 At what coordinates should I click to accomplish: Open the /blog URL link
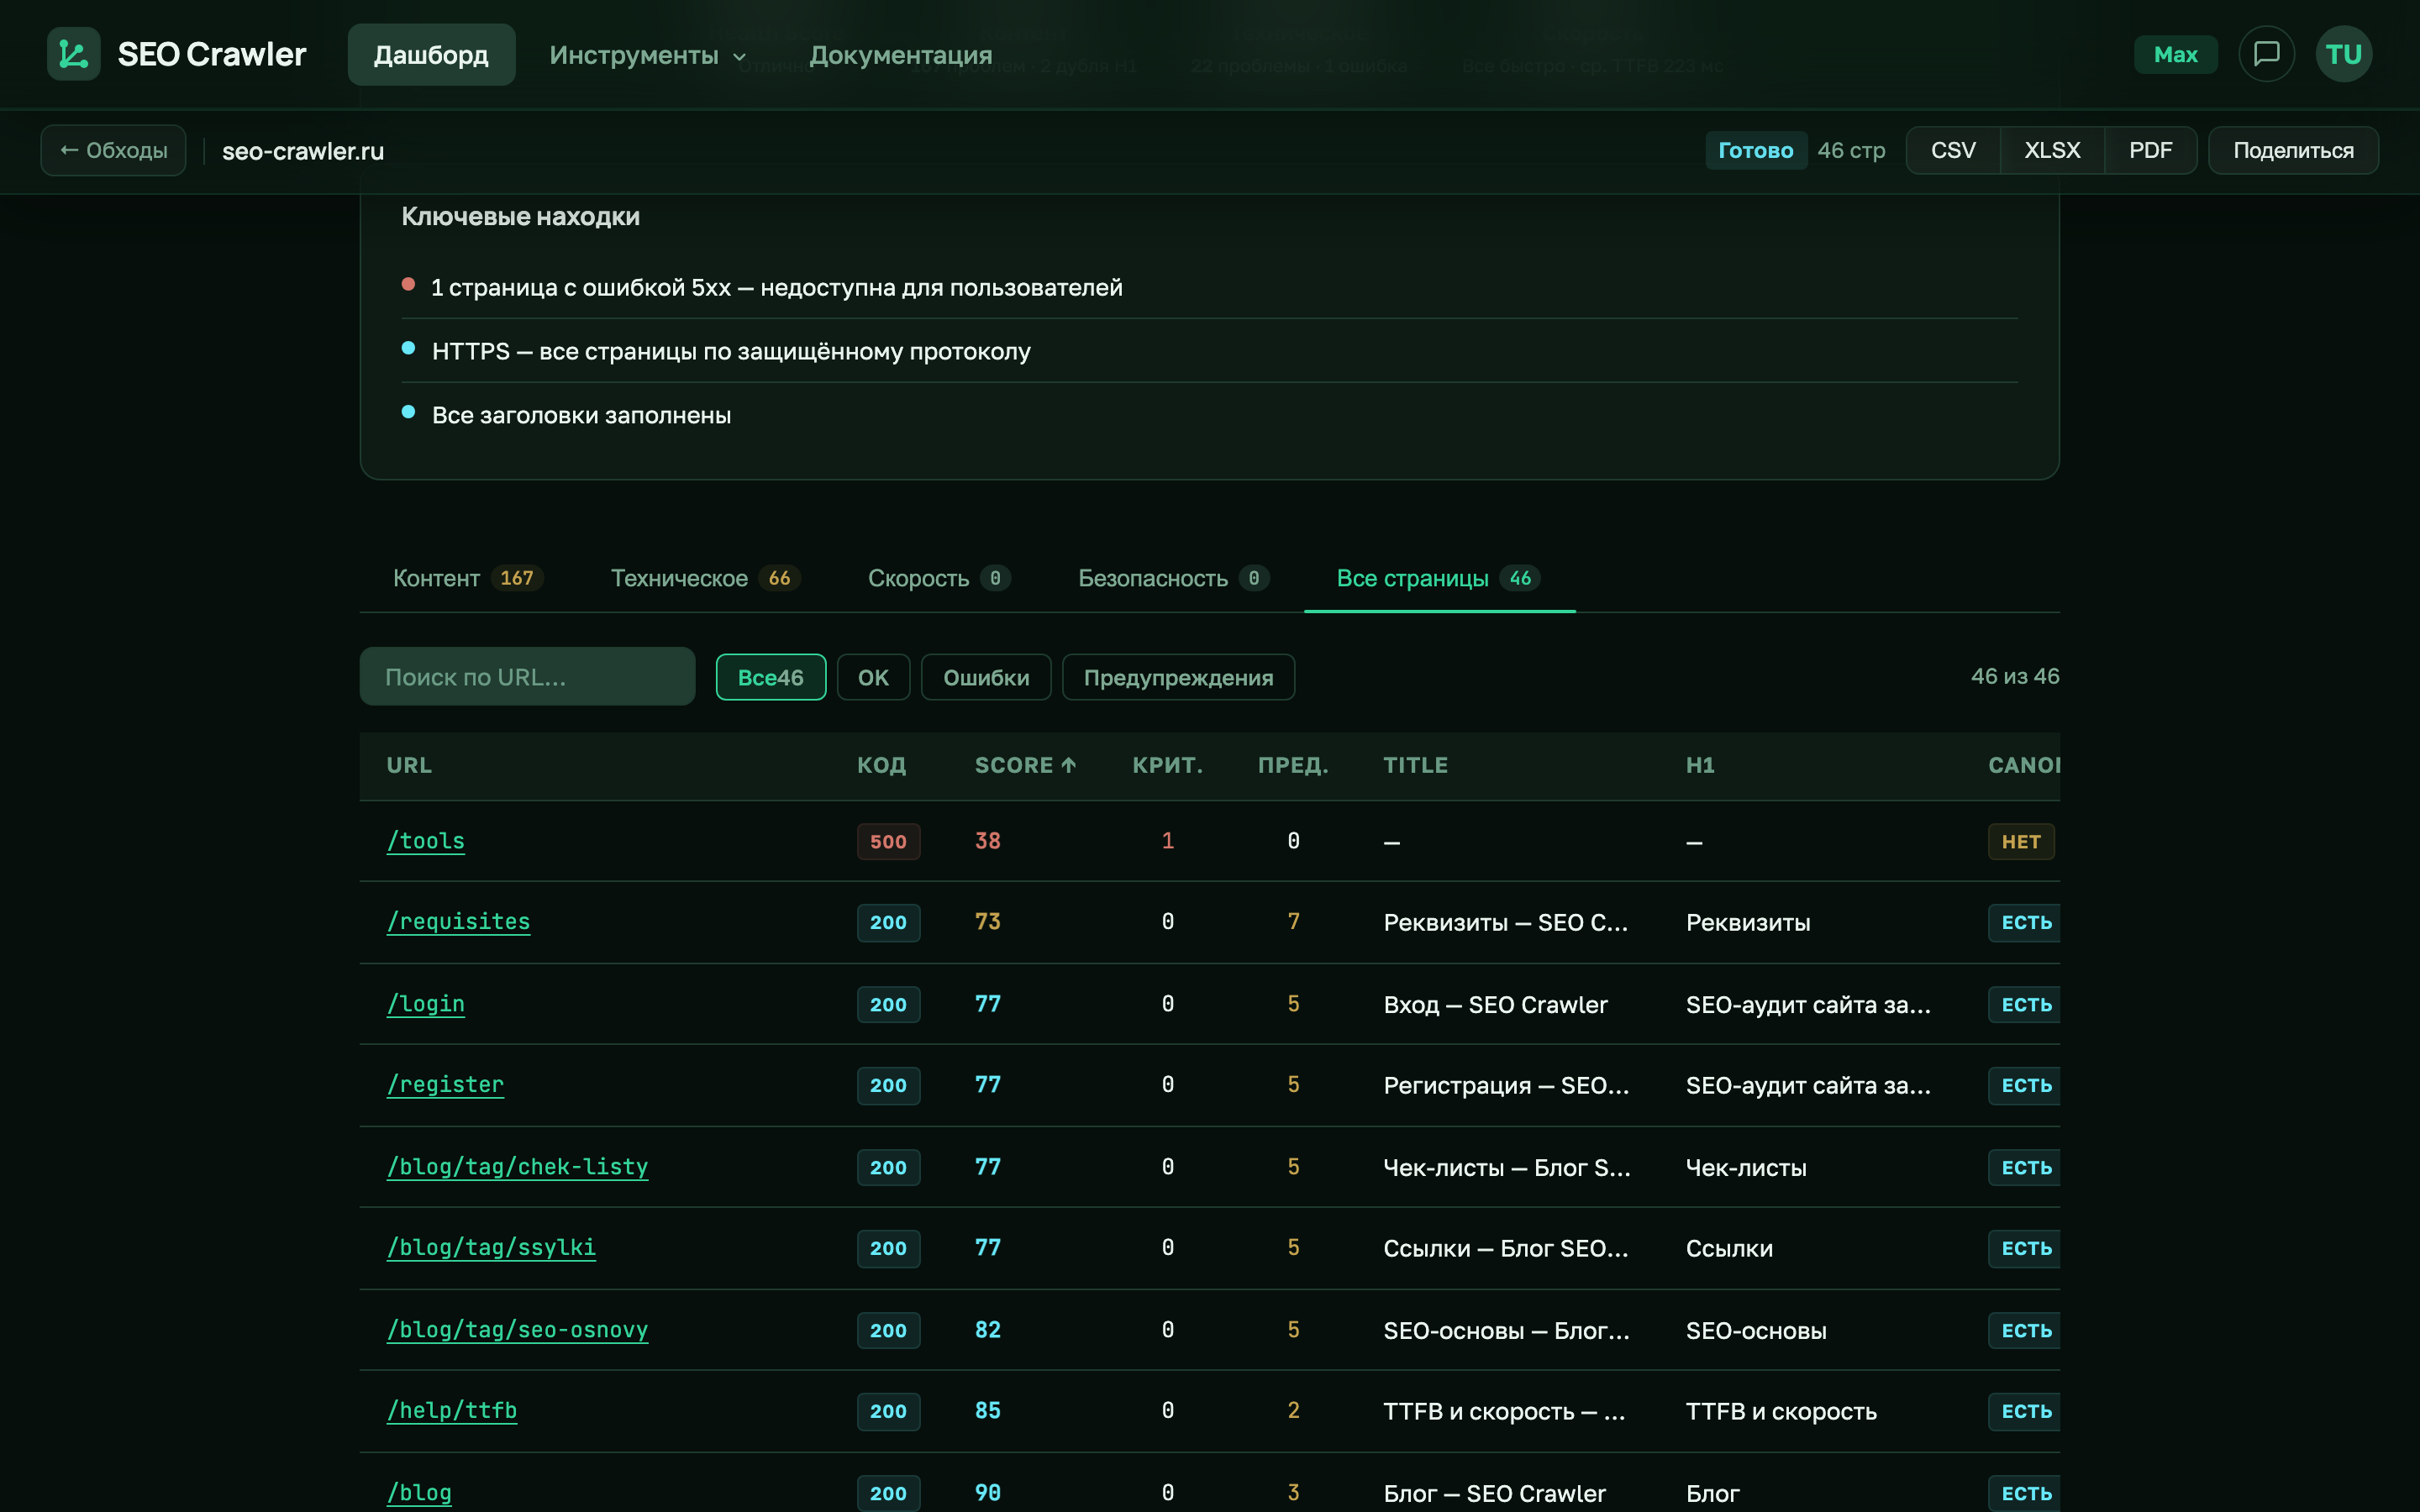pyautogui.click(x=419, y=1493)
